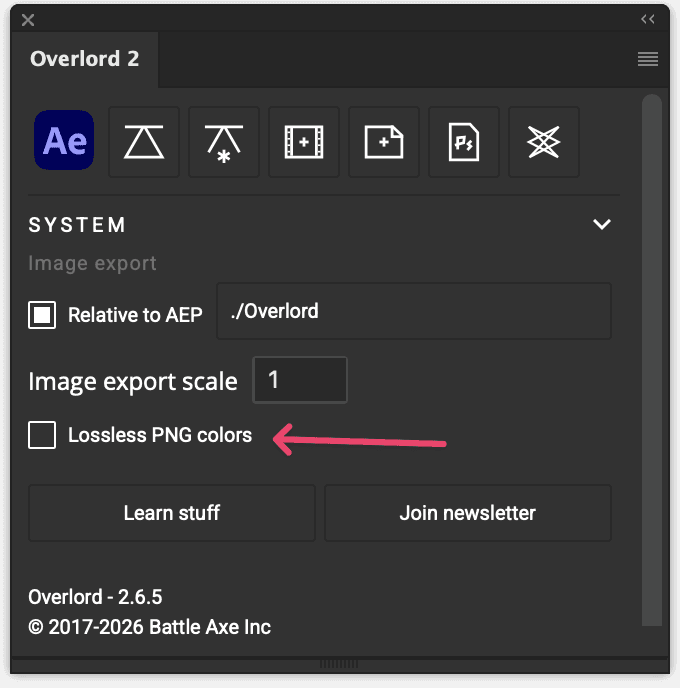Collapse panel with double chevron icon

(648, 19)
